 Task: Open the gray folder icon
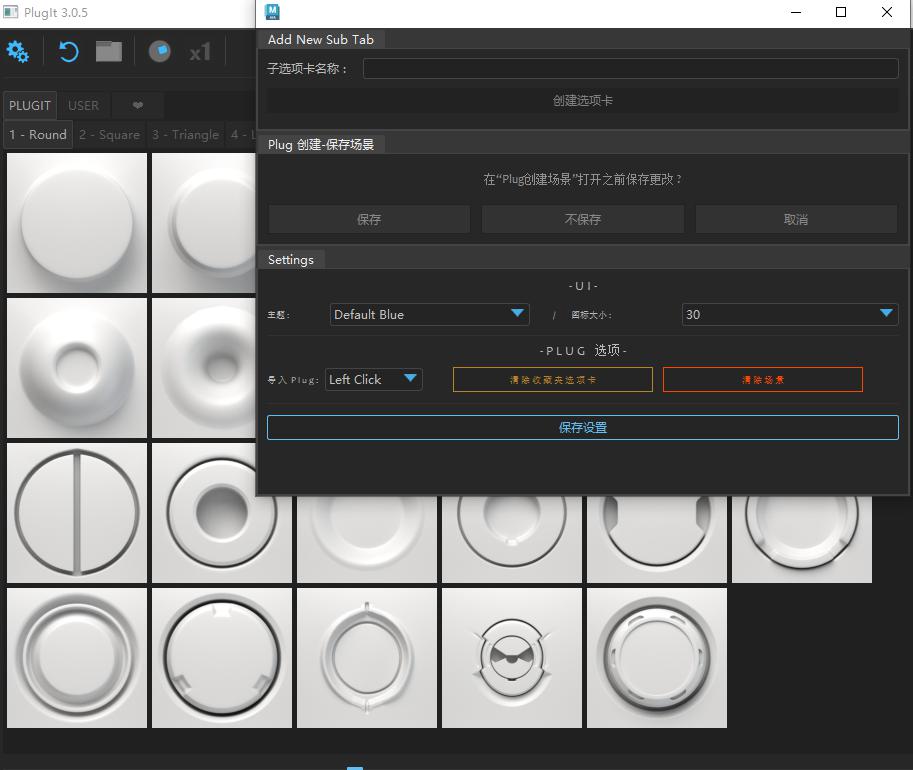[x=108, y=51]
